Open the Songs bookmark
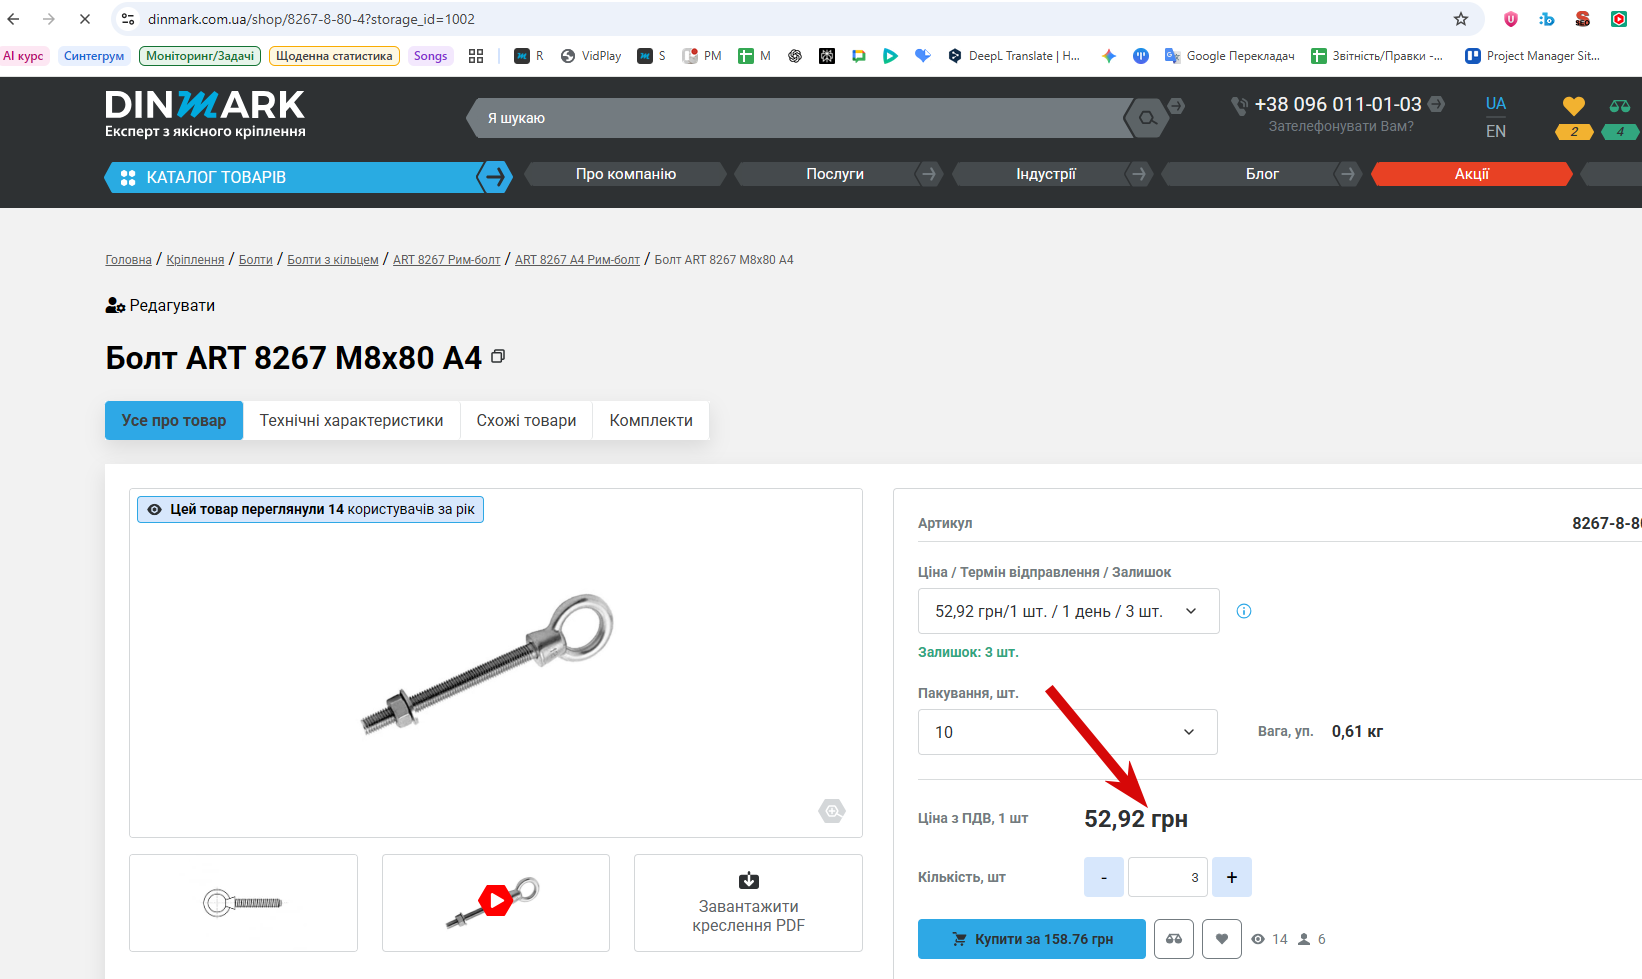1642x979 pixels. pyautogui.click(x=430, y=56)
